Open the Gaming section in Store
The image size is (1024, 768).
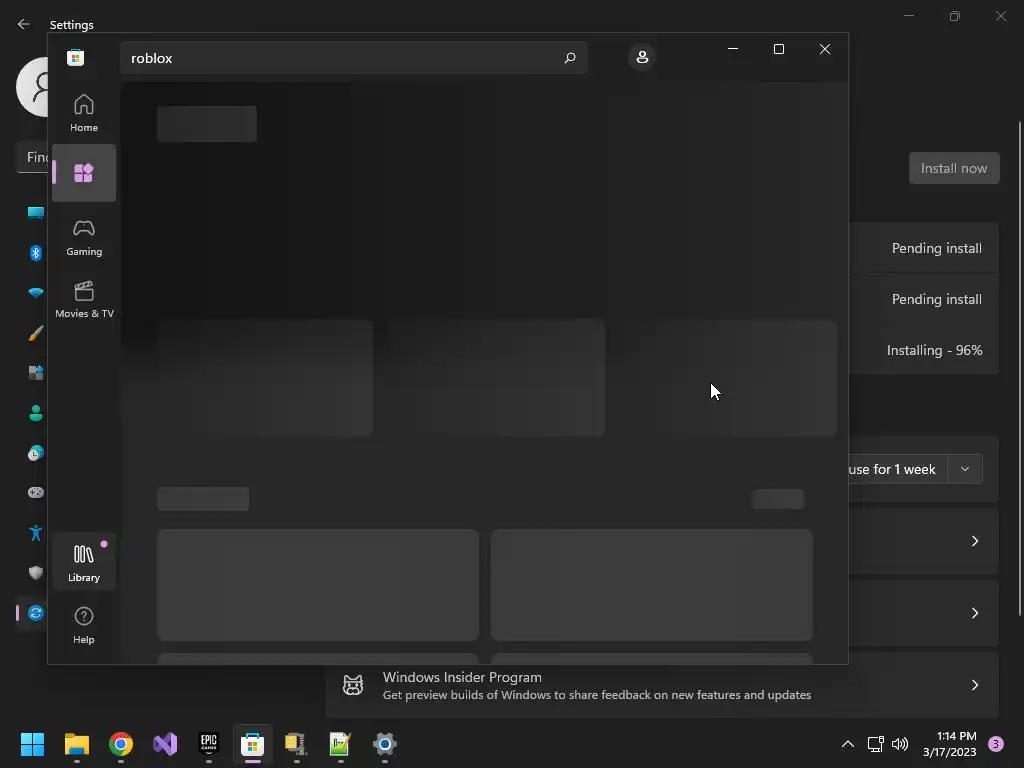coord(84,237)
